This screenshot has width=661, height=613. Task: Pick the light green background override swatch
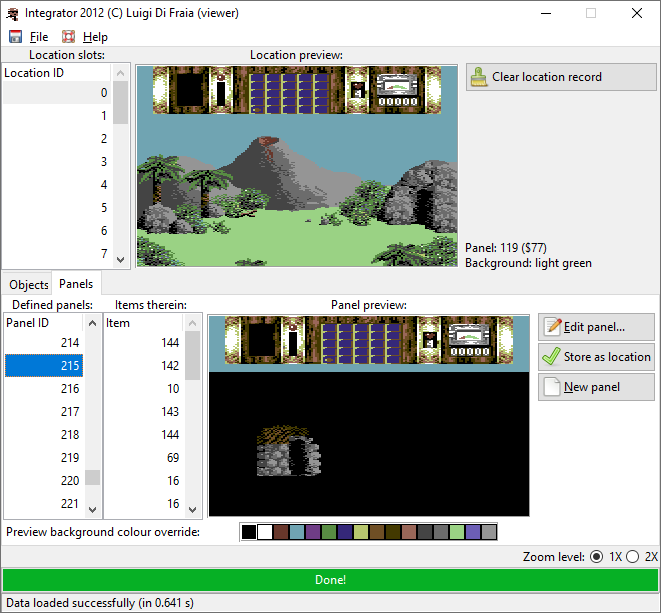click(x=457, y=532)
